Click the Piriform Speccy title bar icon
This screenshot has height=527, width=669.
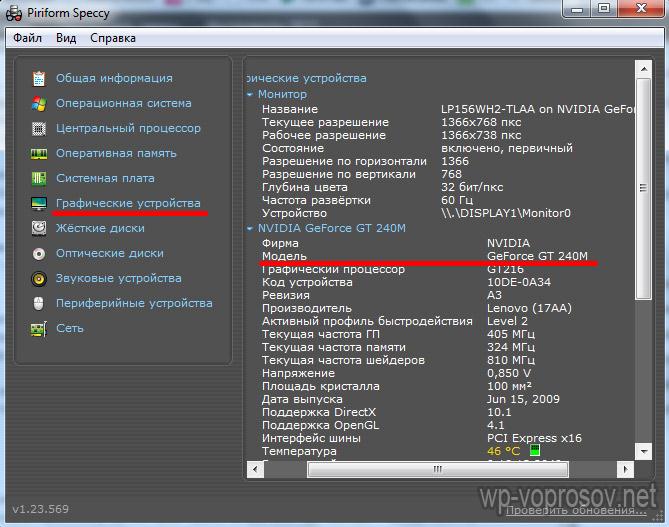click(14, 13)
